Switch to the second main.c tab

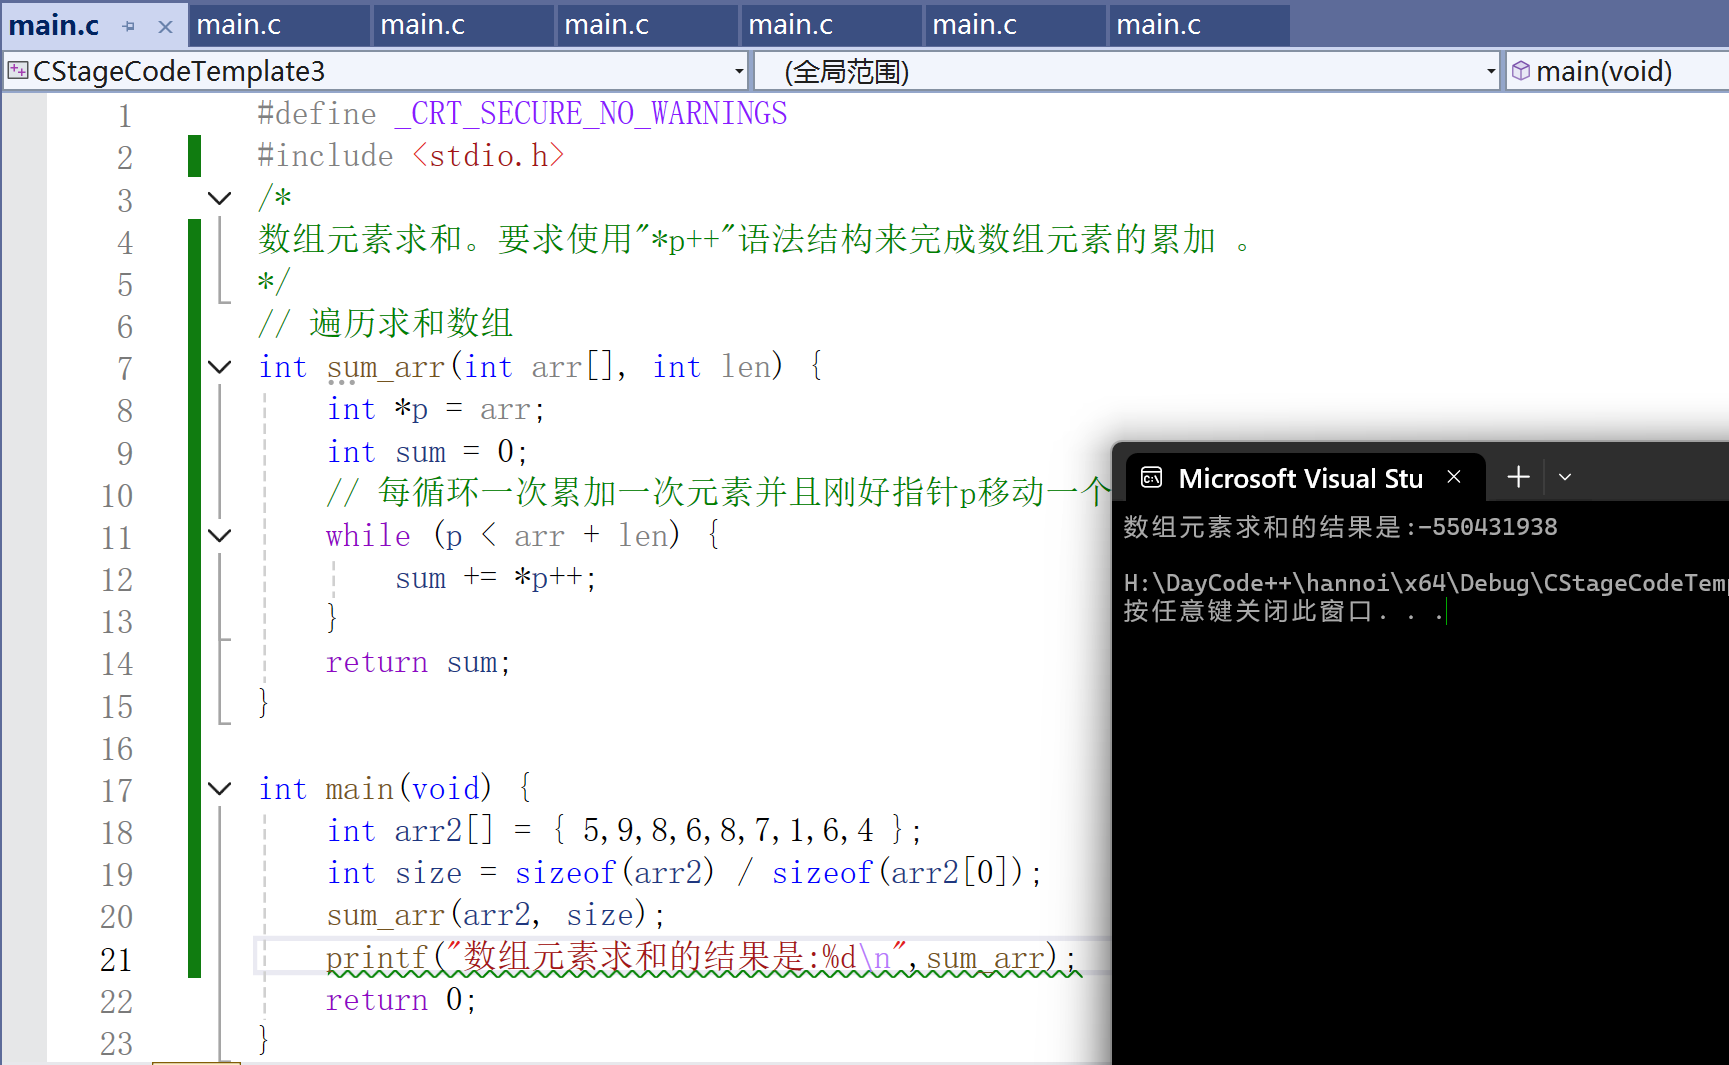[279, 25]
